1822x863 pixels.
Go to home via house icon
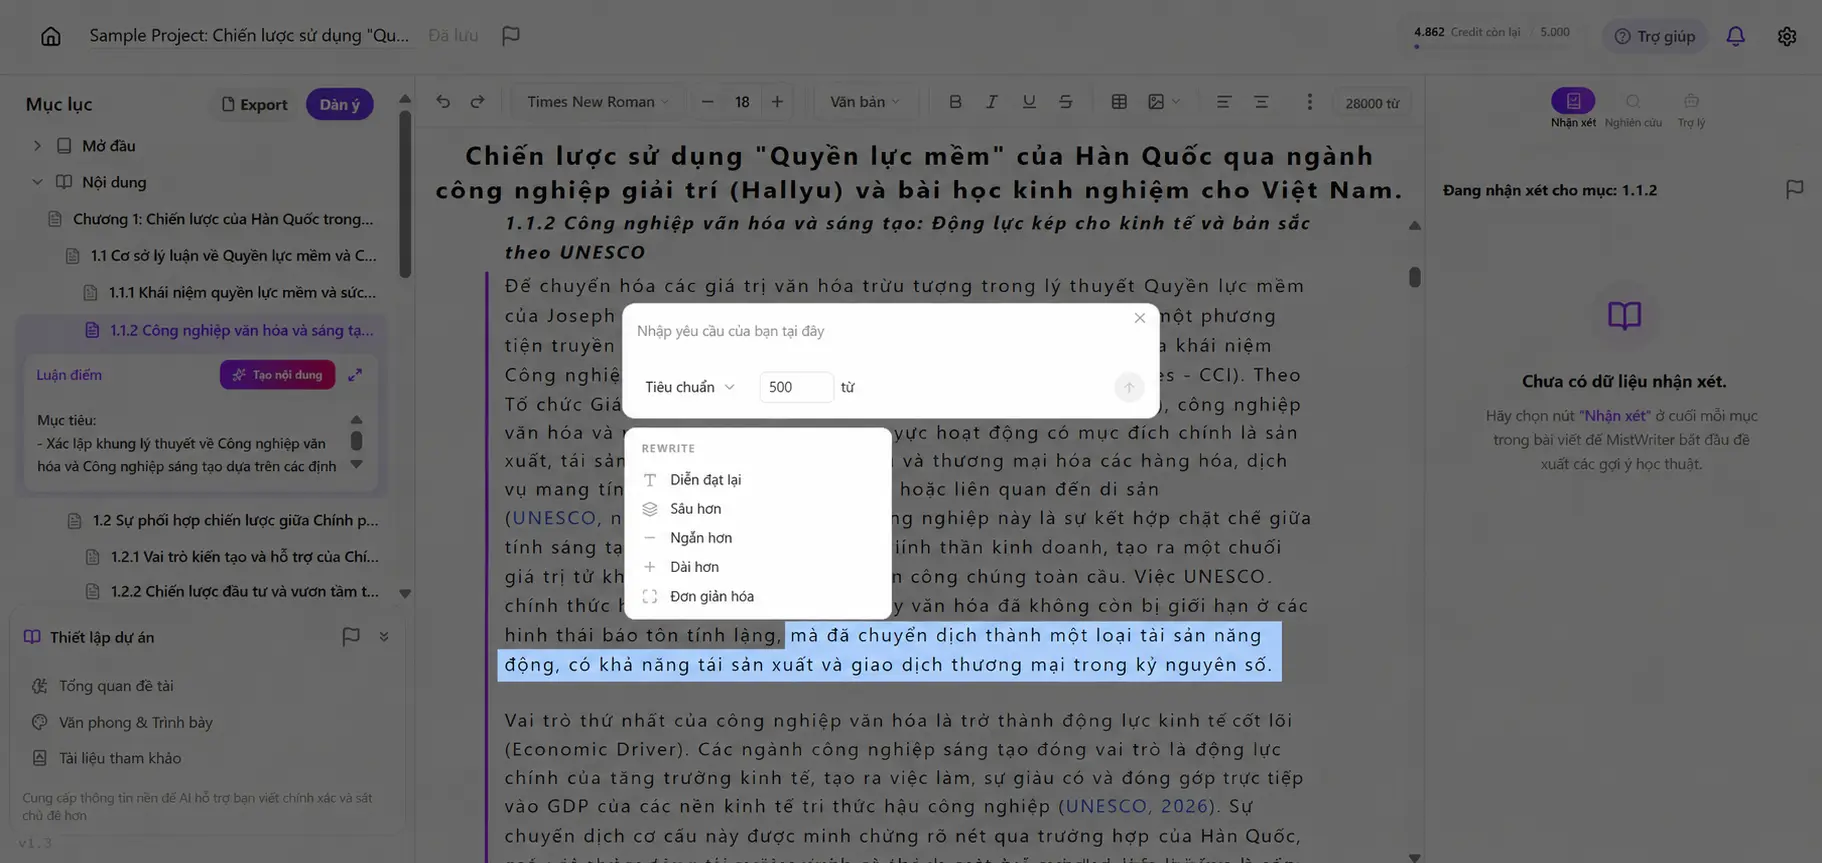click(x=51, y=36)
